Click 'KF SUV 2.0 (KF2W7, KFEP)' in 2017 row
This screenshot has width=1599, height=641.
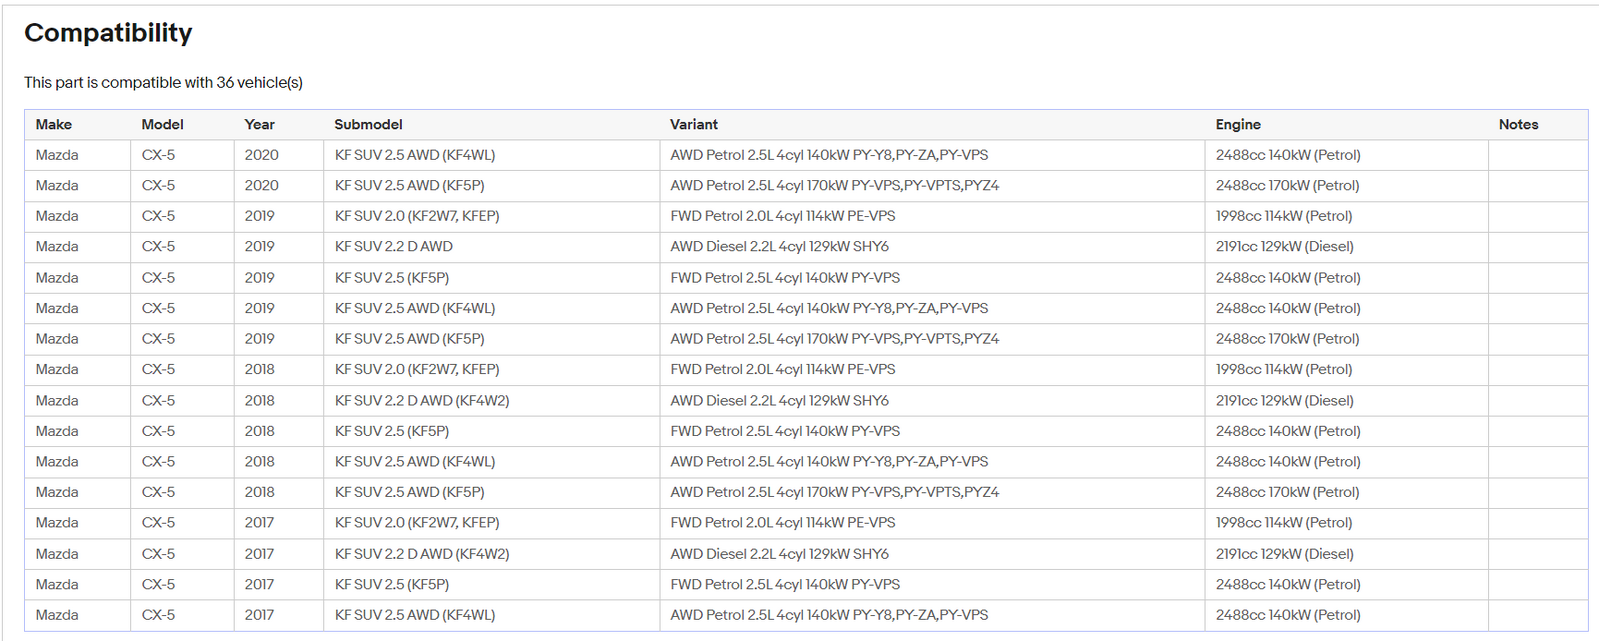(x=417, y=523)
